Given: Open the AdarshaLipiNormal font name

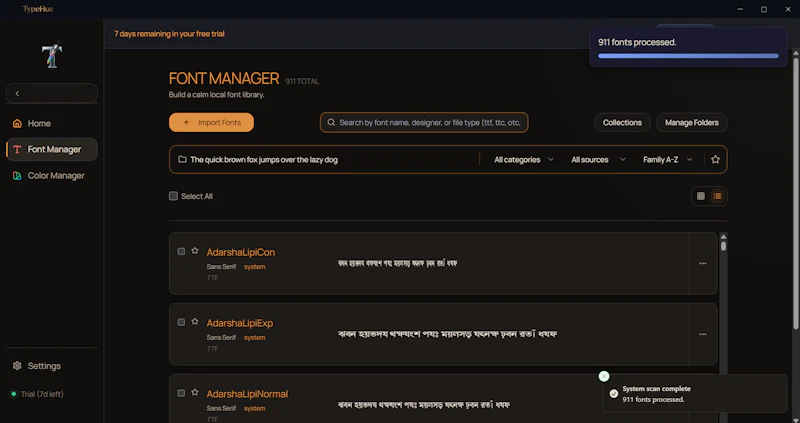Looking at the screenshot, I should [x=247, y=394].
